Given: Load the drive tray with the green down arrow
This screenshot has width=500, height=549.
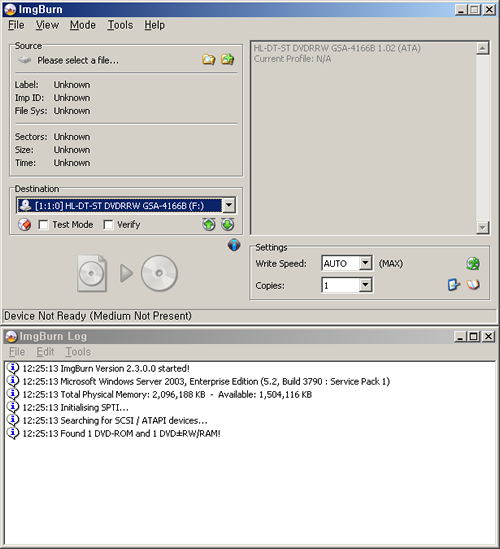Looking at the screenshot, I should pos(228,224).
